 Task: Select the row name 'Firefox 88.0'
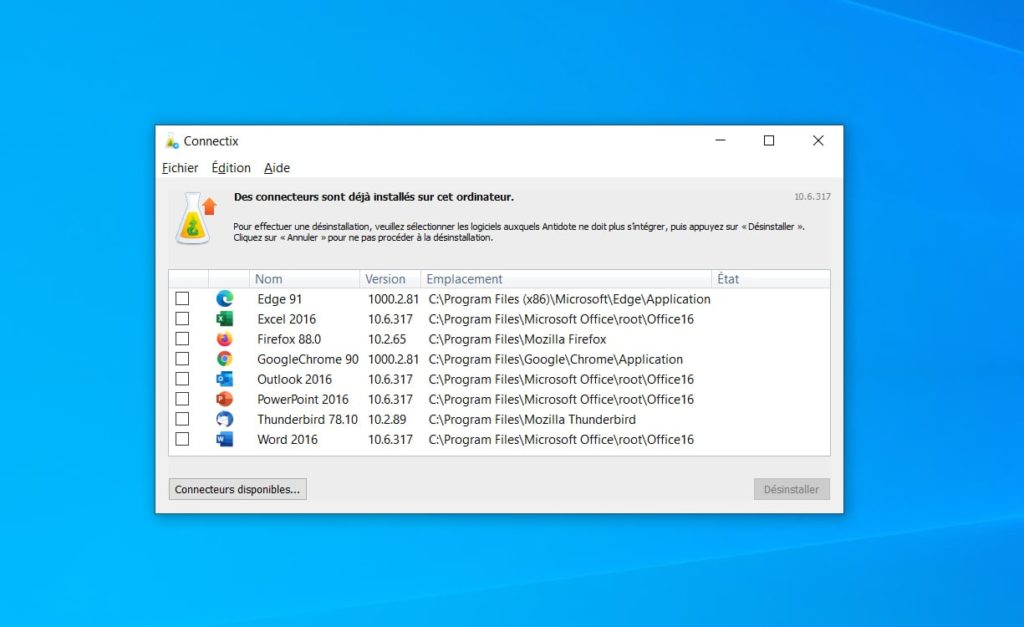pyautogui.click(x=289, y=340)
